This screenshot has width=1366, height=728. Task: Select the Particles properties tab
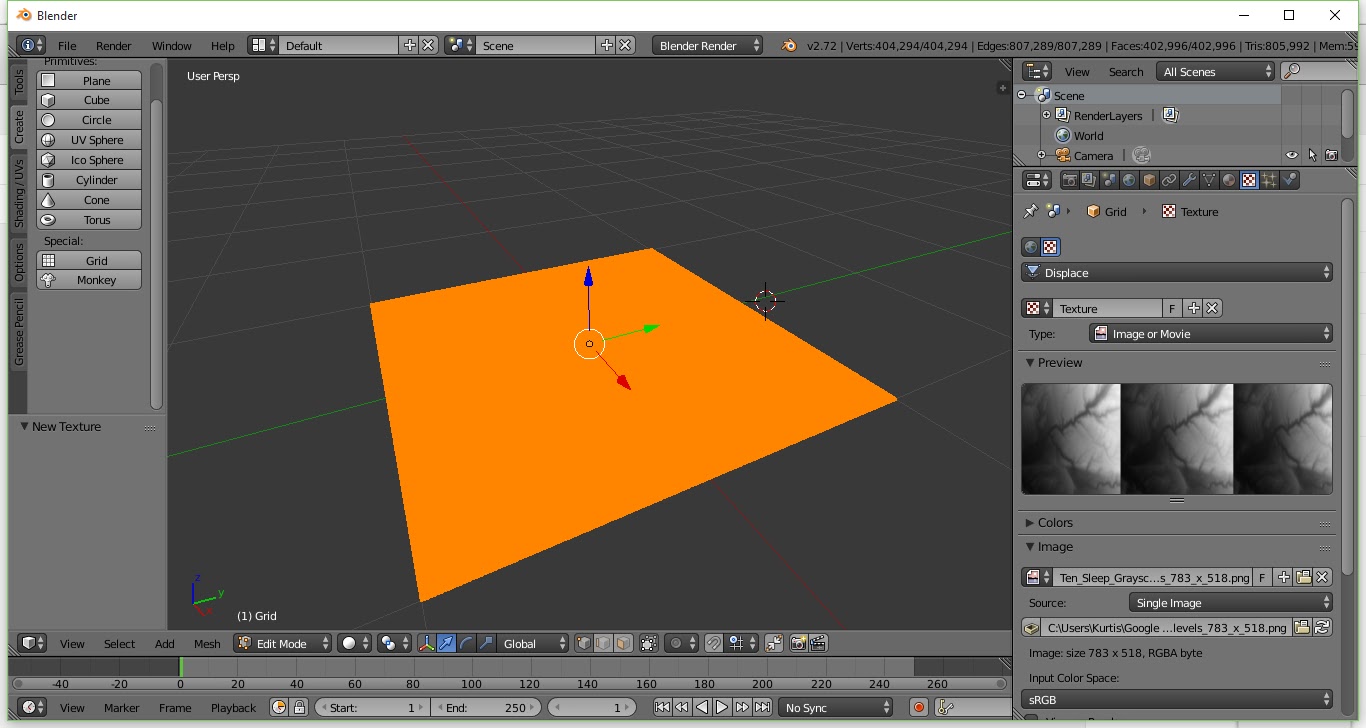click(x=1270, y=179)
